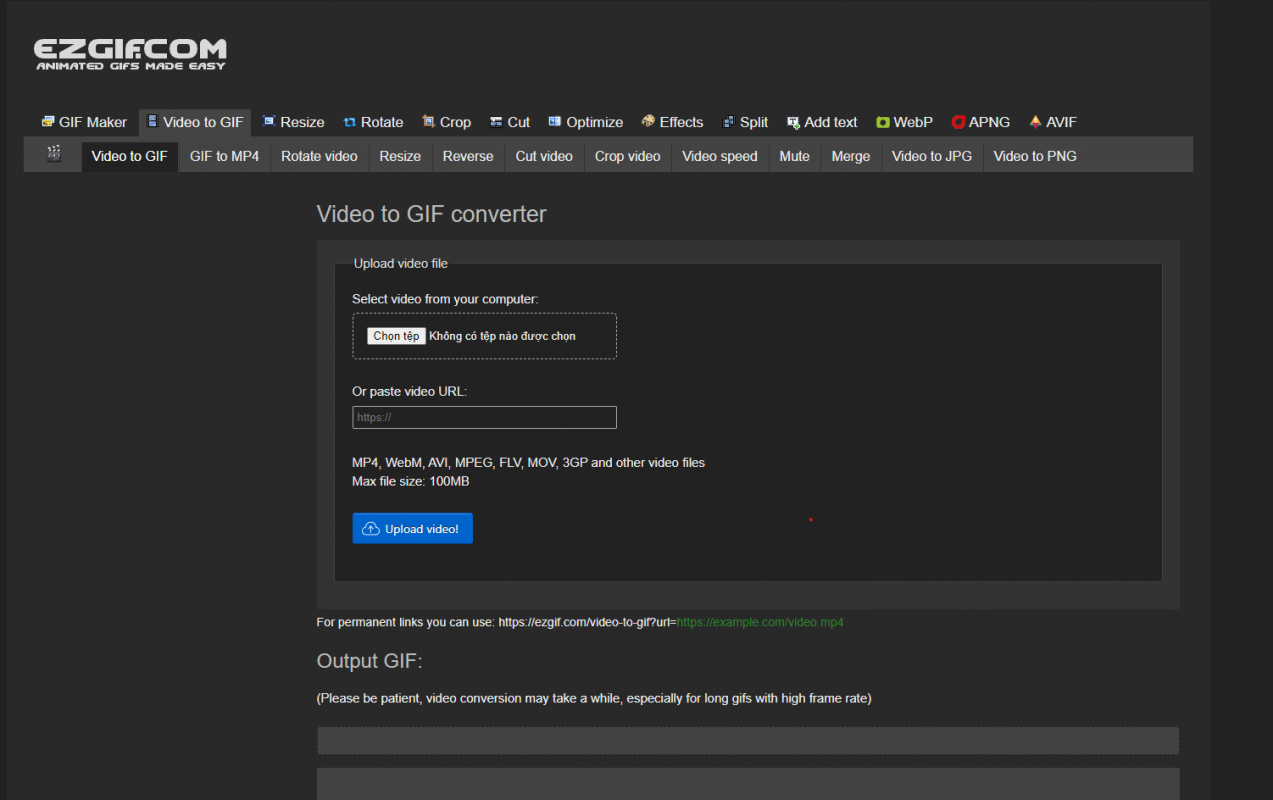Screen dimensions: 1273x800
Task: Switch to the Merge tab
Action: [851, 156]
